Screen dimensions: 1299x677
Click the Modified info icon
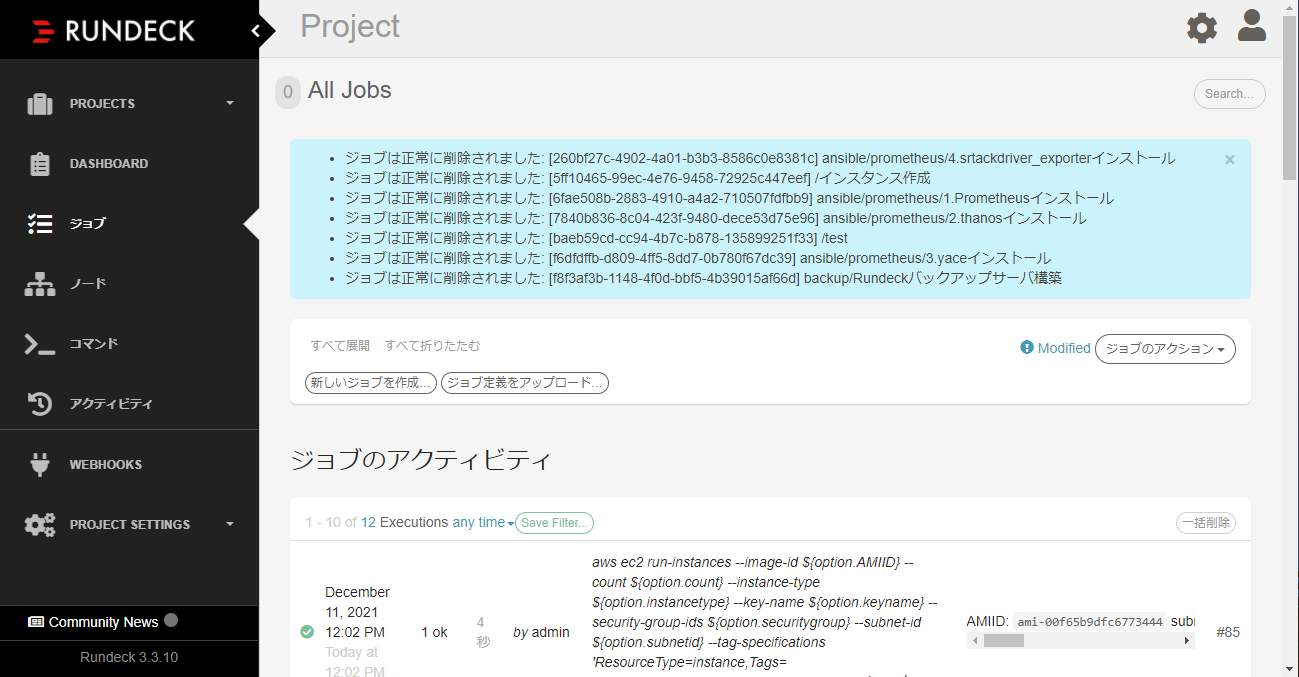[1026, 348]
